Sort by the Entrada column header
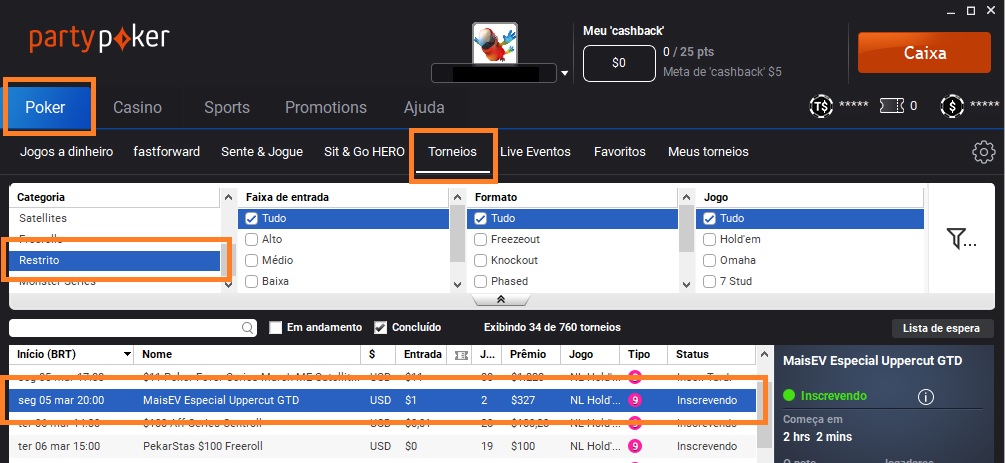1005x463 pixels. pos(422,354)
